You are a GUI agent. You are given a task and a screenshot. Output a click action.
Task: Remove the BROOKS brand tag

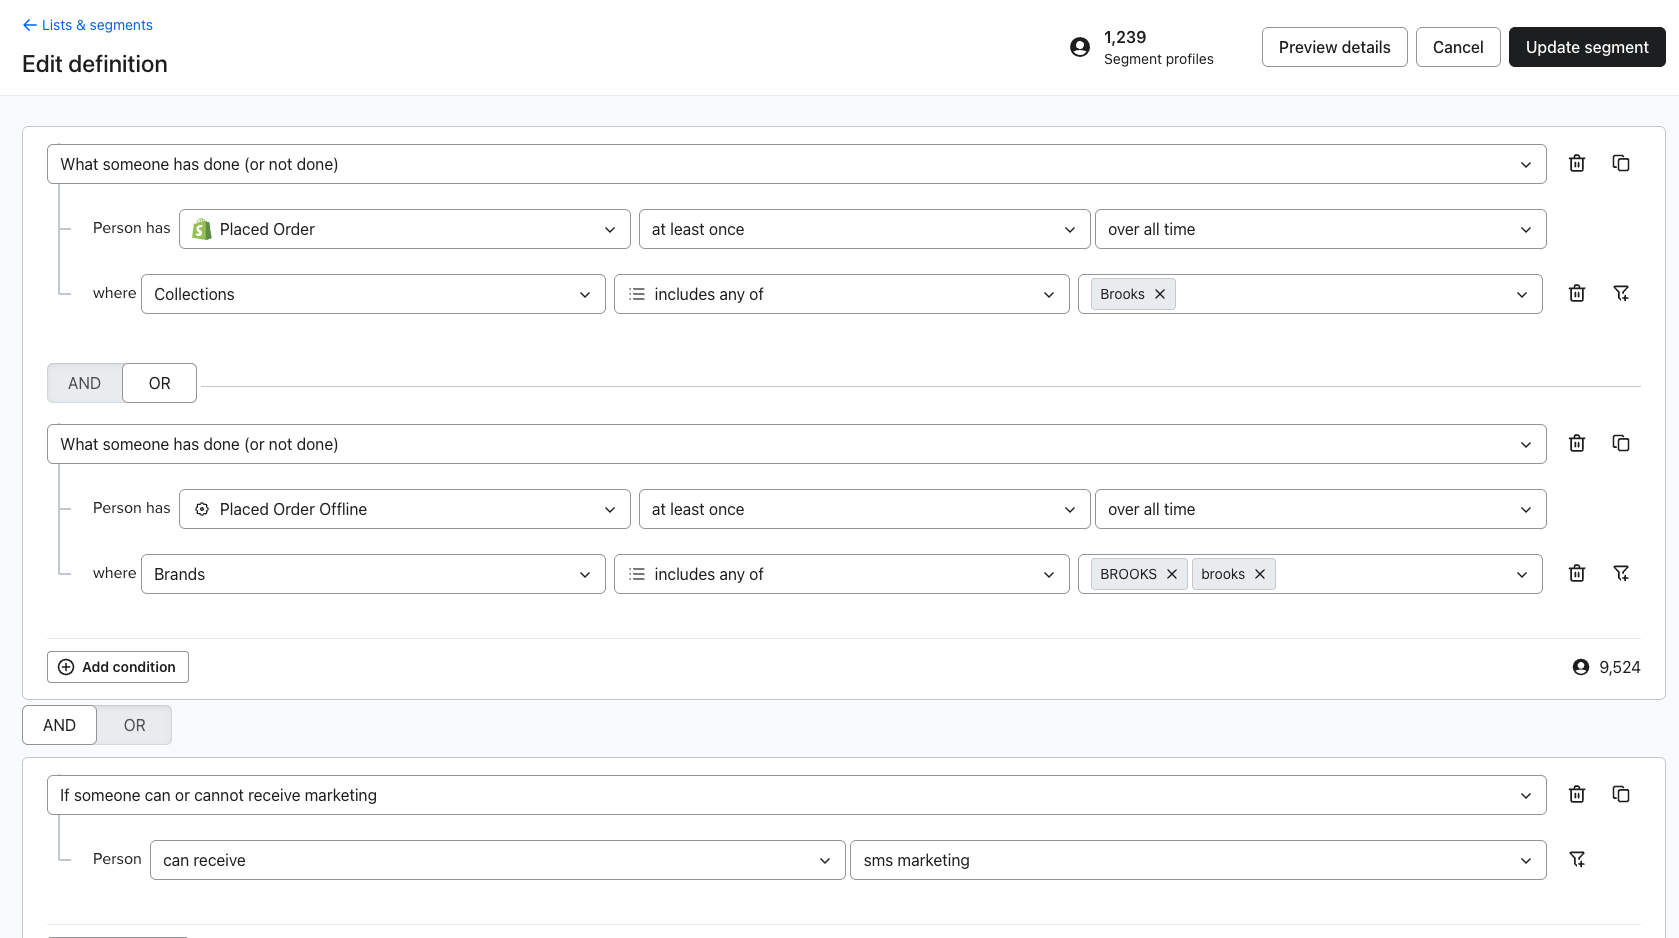click(x=1172, y=574)
